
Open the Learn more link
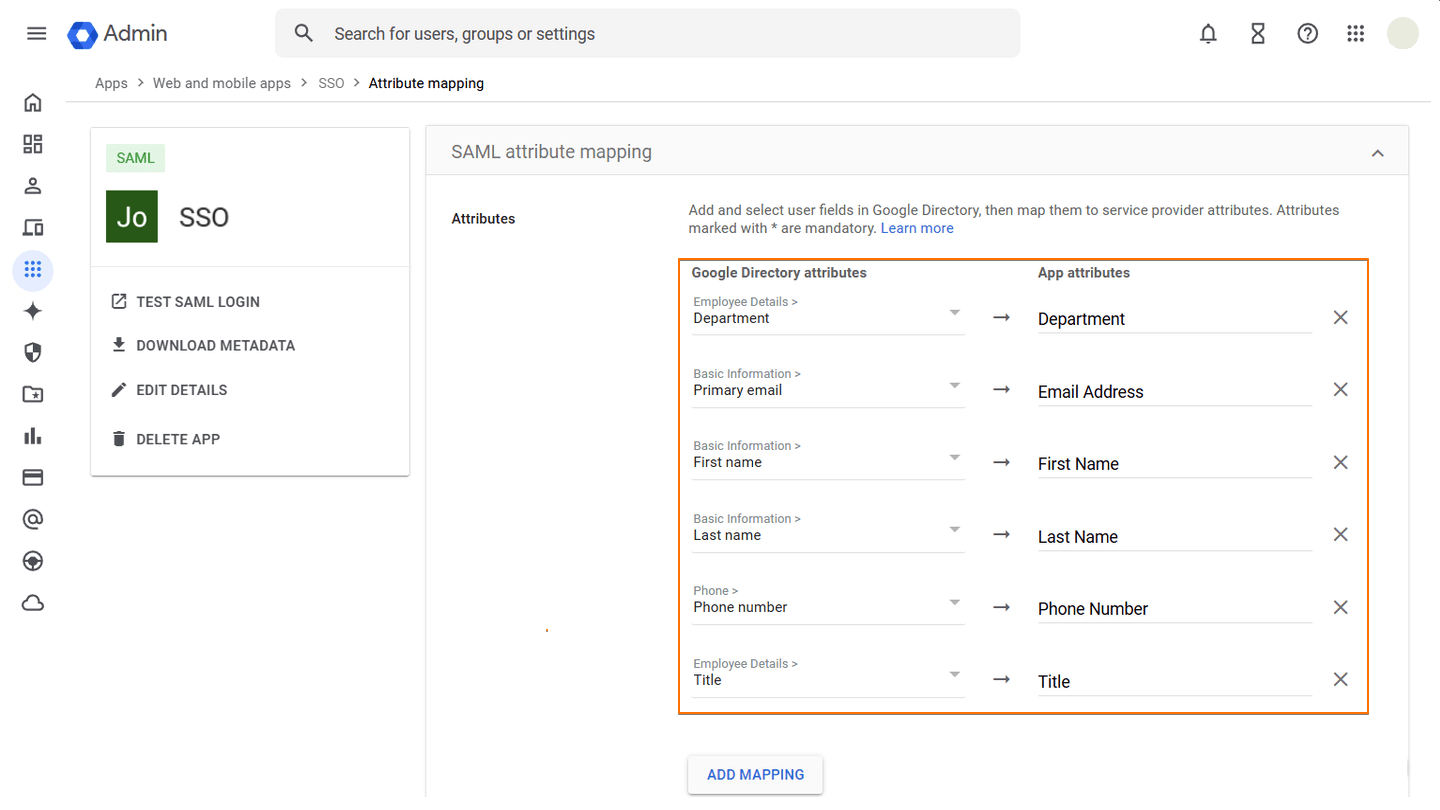(x=916, y=227)
